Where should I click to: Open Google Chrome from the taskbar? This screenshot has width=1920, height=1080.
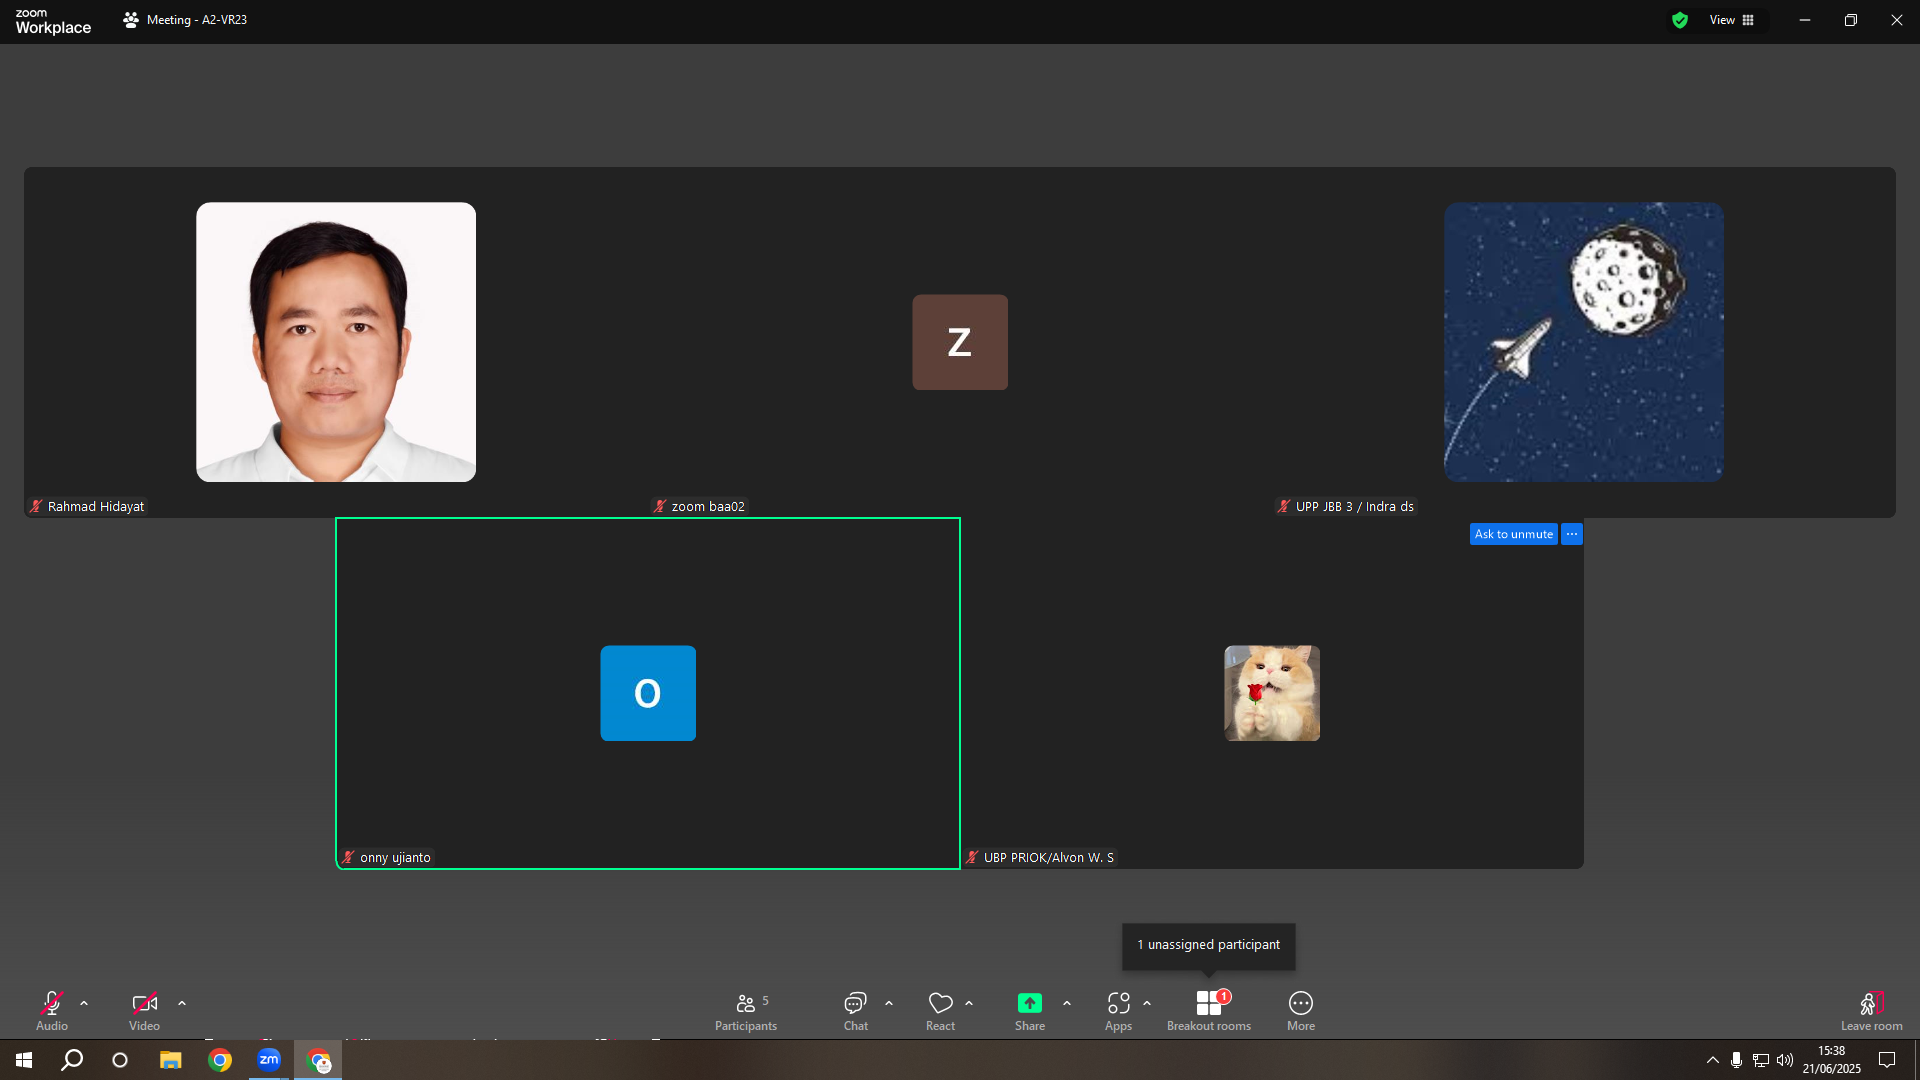[220, 1060]
